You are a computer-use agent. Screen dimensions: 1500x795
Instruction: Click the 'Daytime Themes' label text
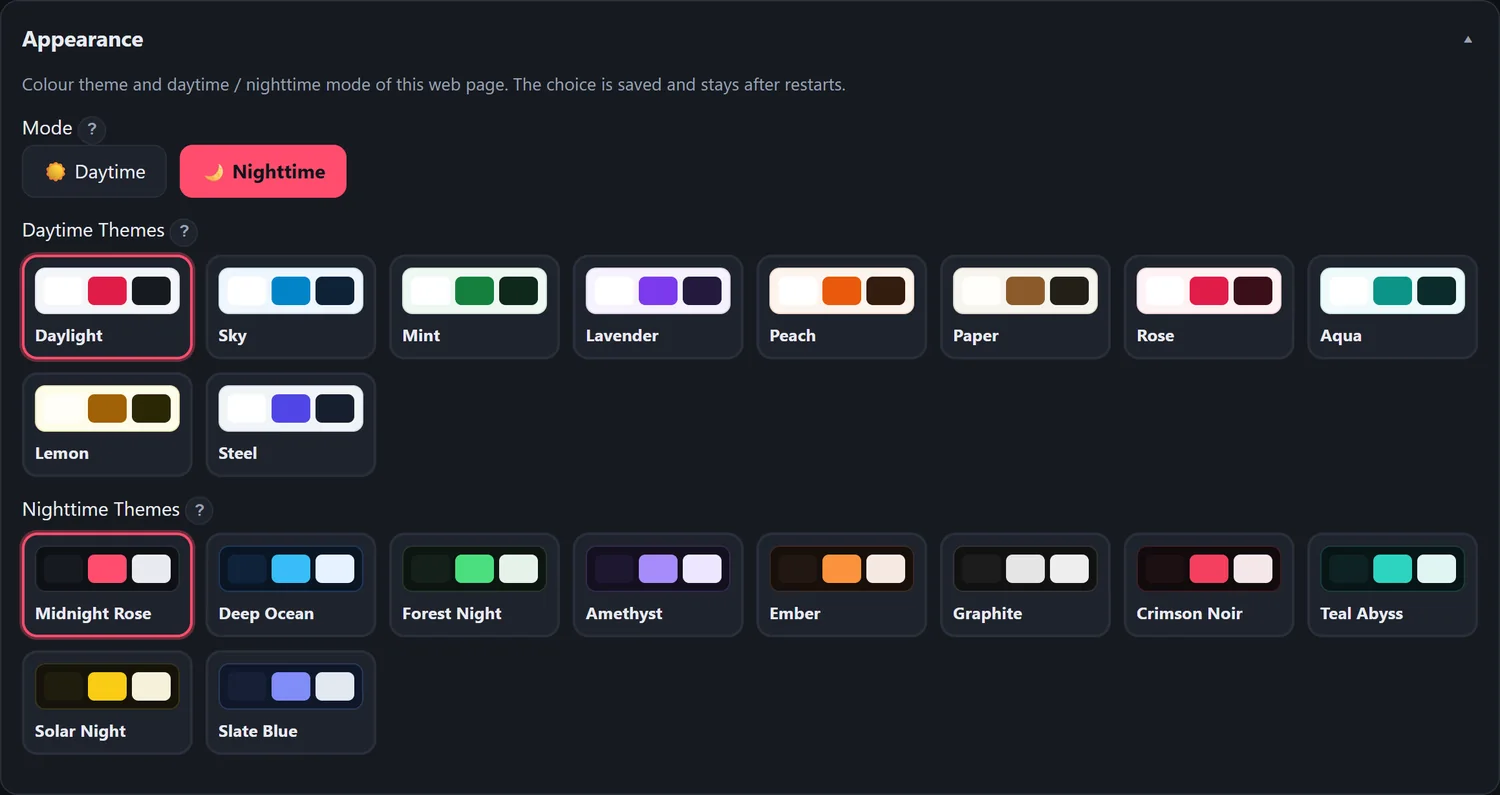click(93, 231)
